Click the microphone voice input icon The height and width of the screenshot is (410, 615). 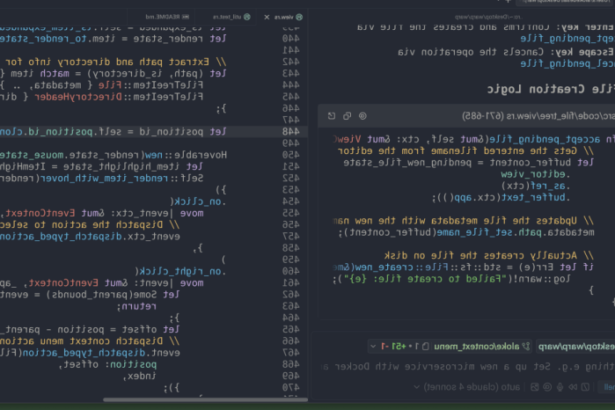tap(560, 387)
